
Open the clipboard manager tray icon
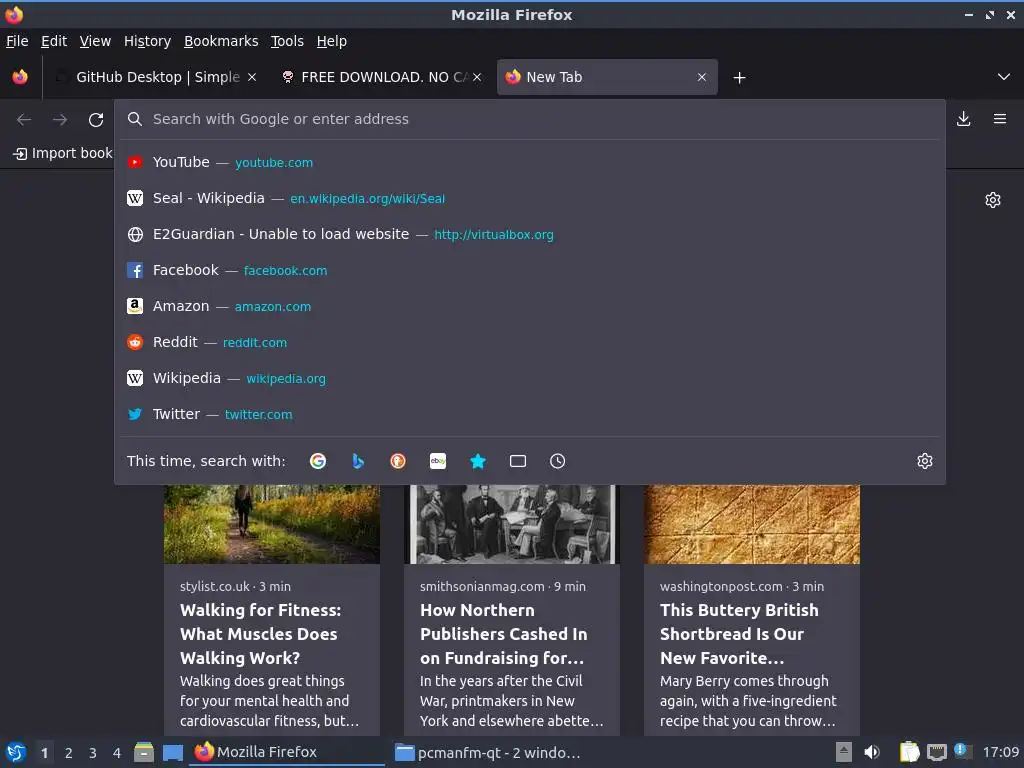click(x=909, y=752)
